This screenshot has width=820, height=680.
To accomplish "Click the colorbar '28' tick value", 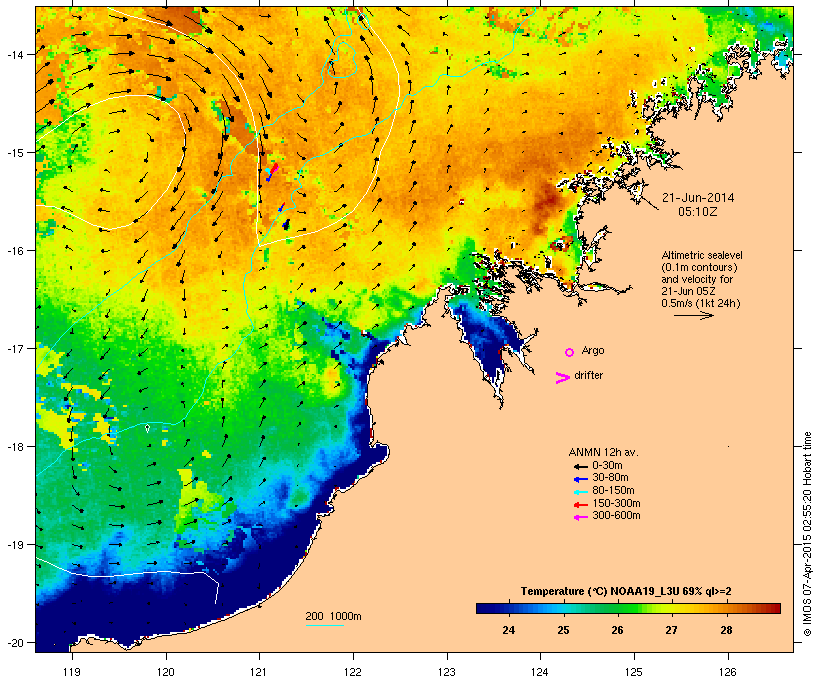I will pos(726,630).
